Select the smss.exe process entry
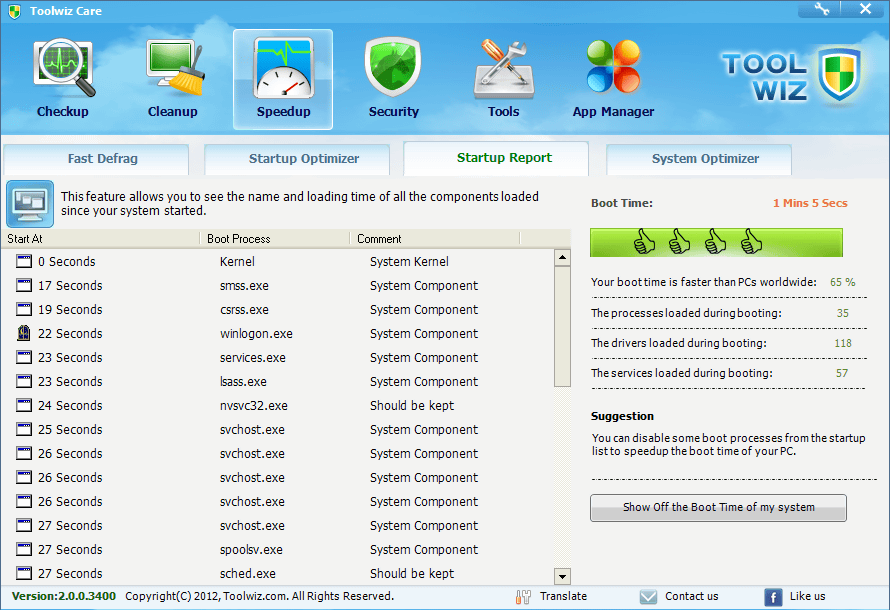The height and width of the screenshot is (610, 890). point(244,285)
